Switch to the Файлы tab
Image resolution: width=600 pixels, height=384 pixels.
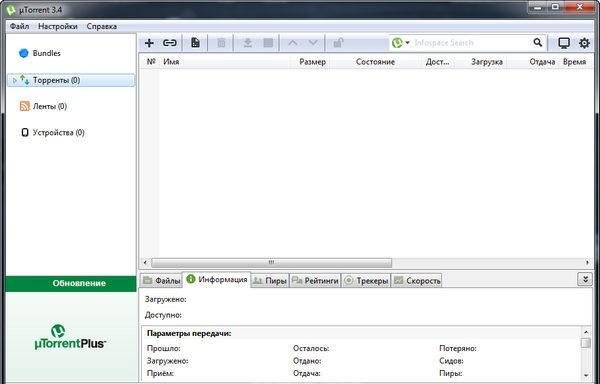[x=161, y=280]
